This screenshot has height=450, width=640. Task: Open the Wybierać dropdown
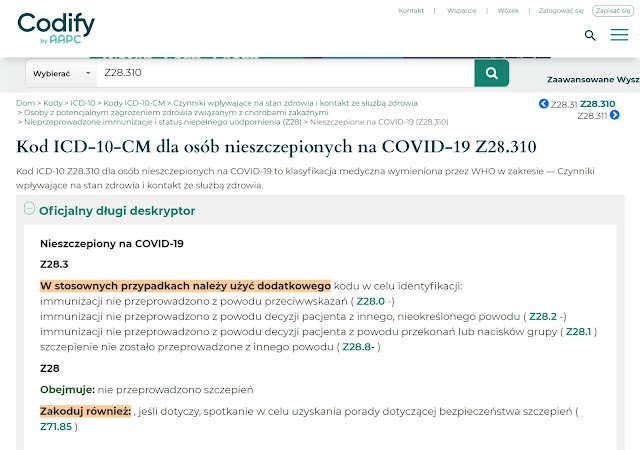click(61, 74)
